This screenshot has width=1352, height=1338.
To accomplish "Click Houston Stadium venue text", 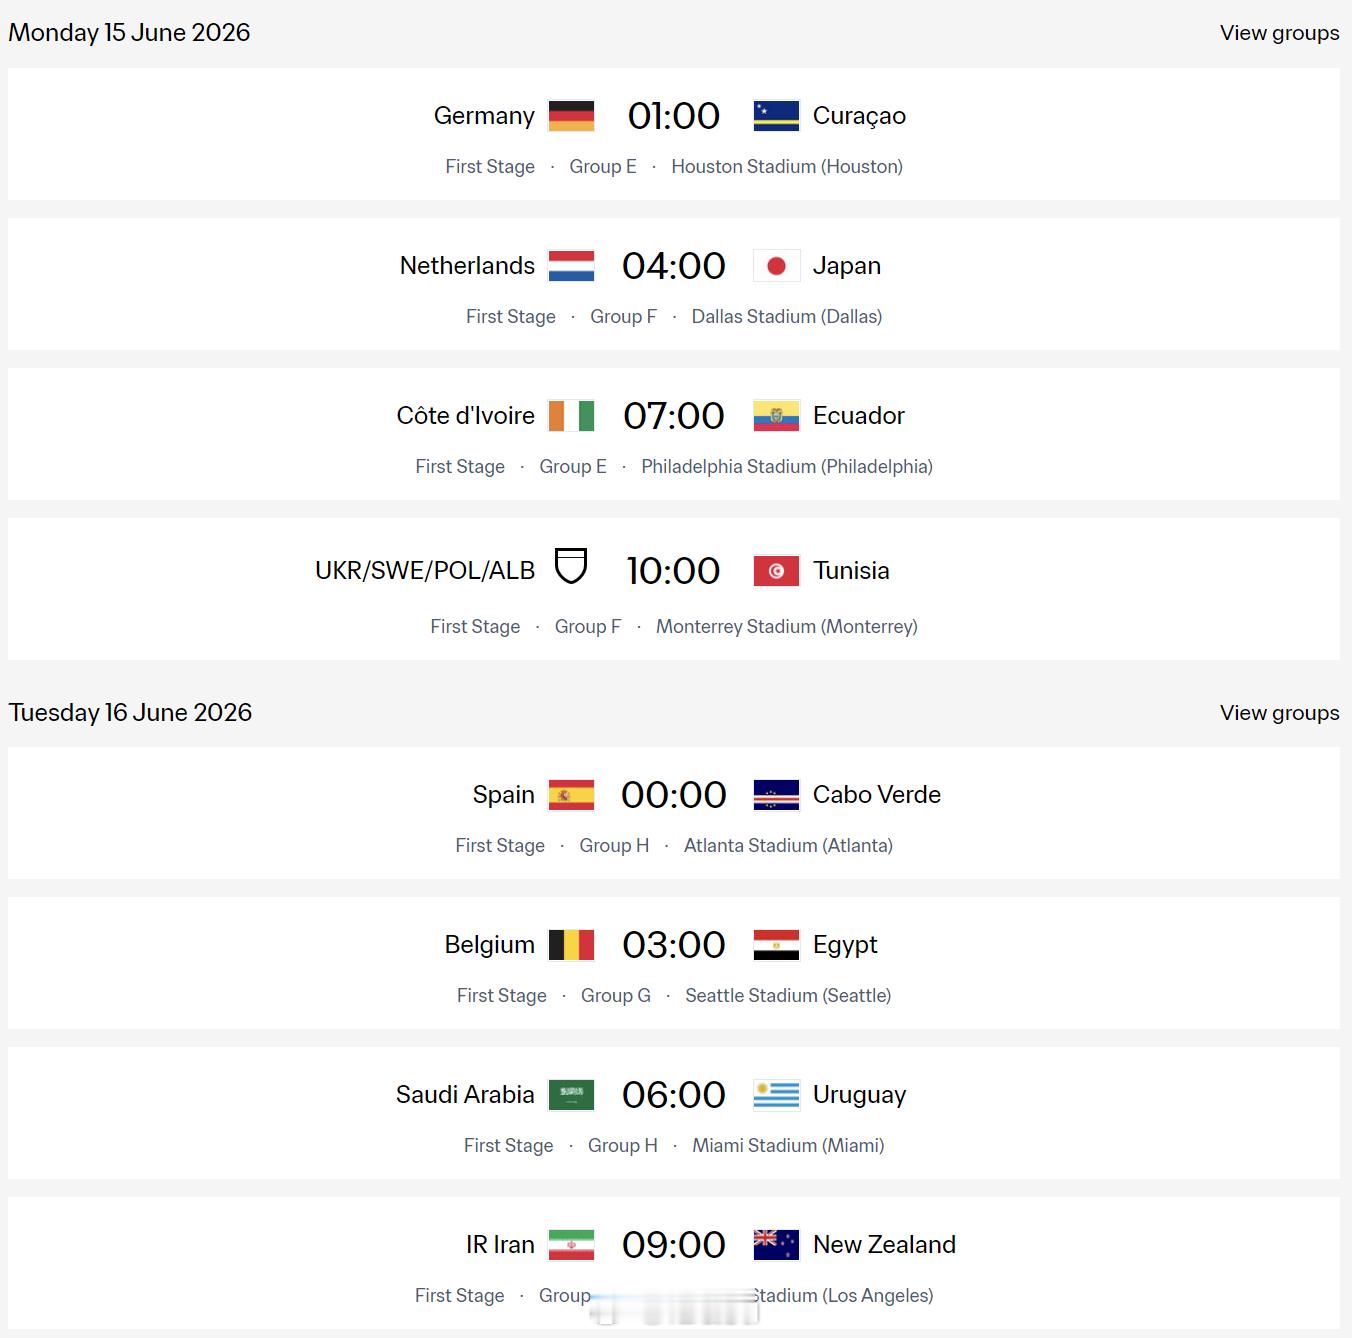I will pos(786,167).
